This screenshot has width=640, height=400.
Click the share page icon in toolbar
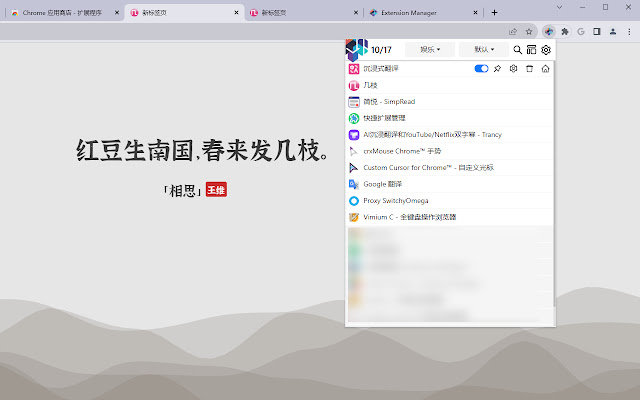point(513,31)
